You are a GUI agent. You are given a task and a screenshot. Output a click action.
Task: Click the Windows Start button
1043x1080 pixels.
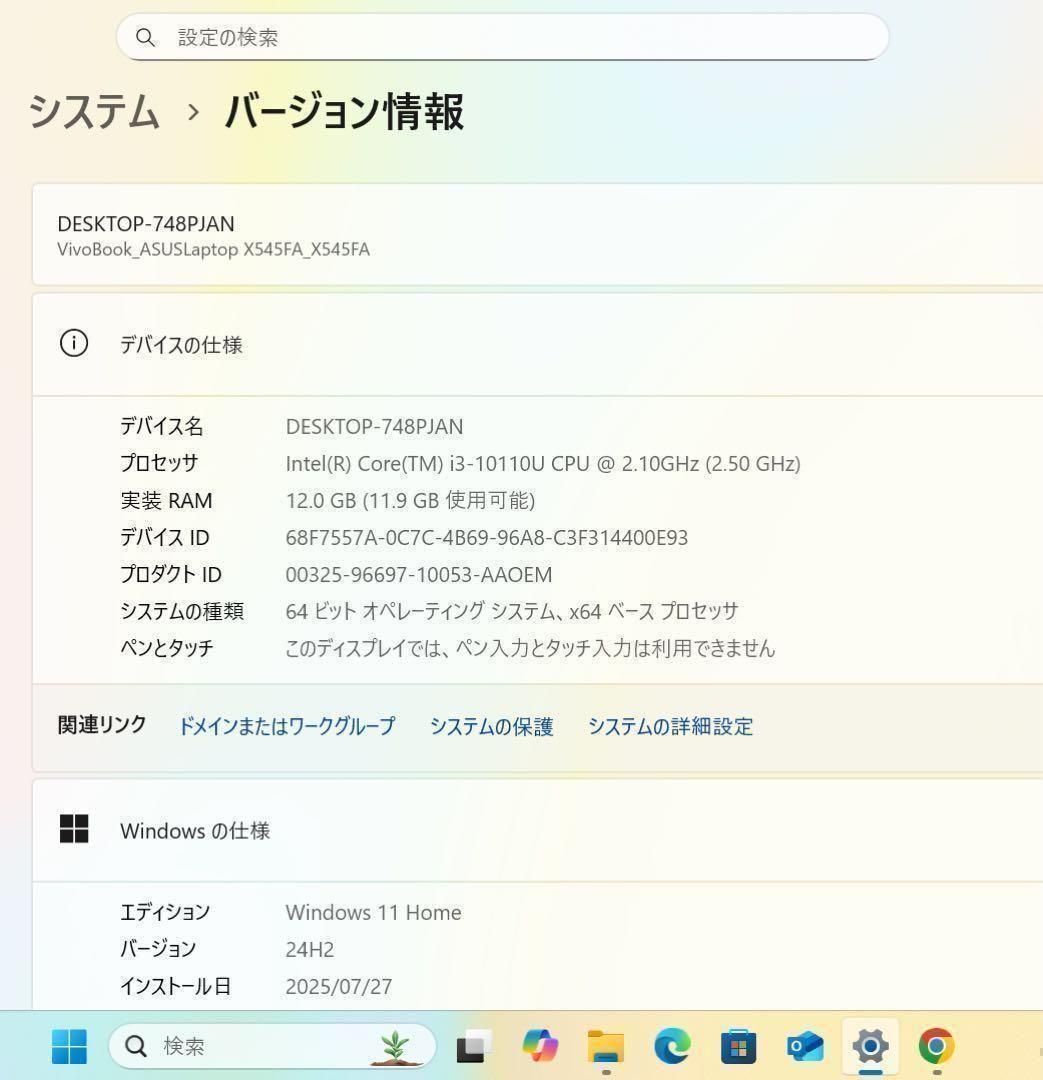tap(68, 1046)
